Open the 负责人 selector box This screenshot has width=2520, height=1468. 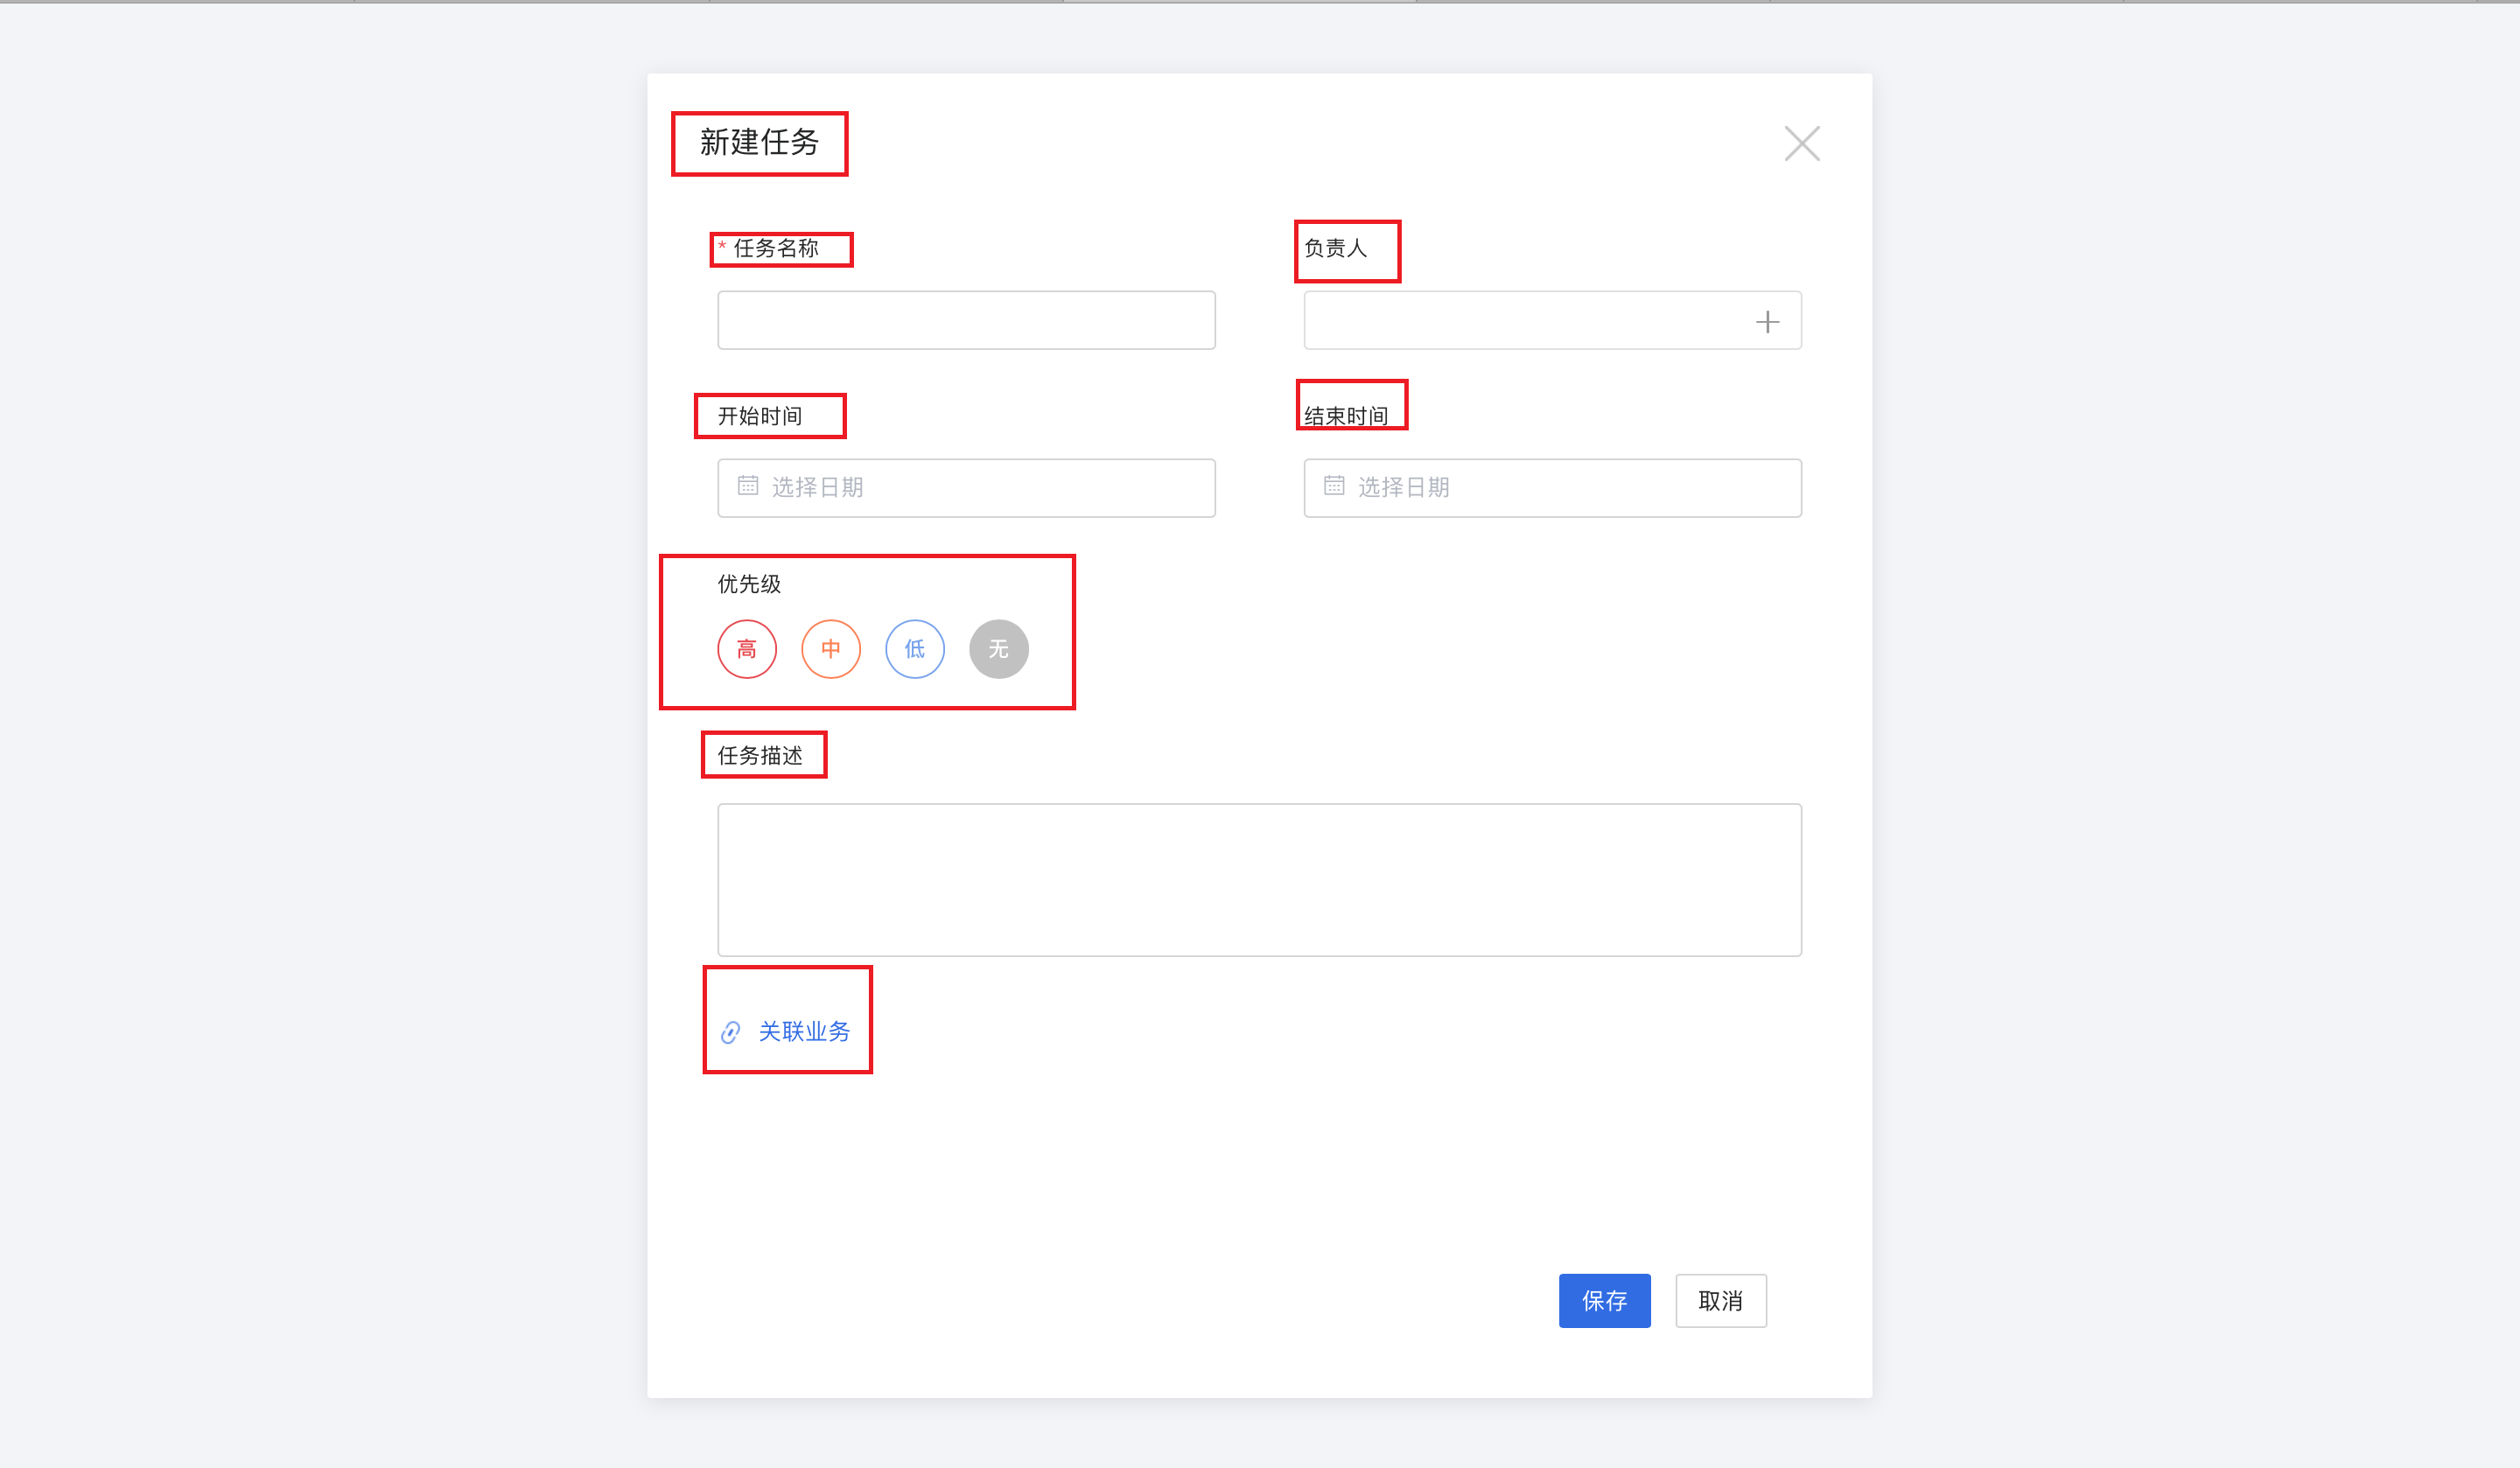[x=1552, y=320]
